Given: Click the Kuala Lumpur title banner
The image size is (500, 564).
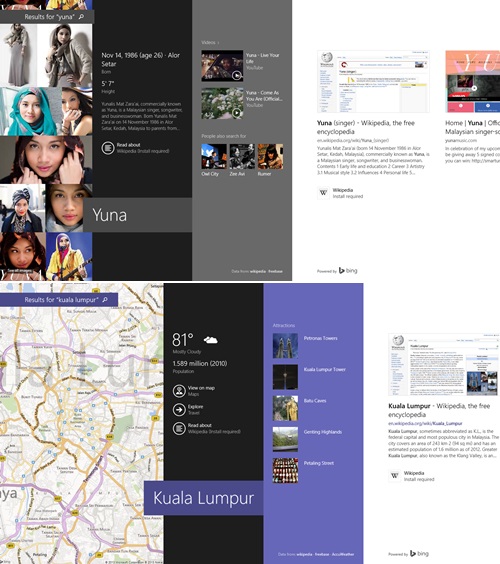Looking at the screenshot, I should click(204, 498).
